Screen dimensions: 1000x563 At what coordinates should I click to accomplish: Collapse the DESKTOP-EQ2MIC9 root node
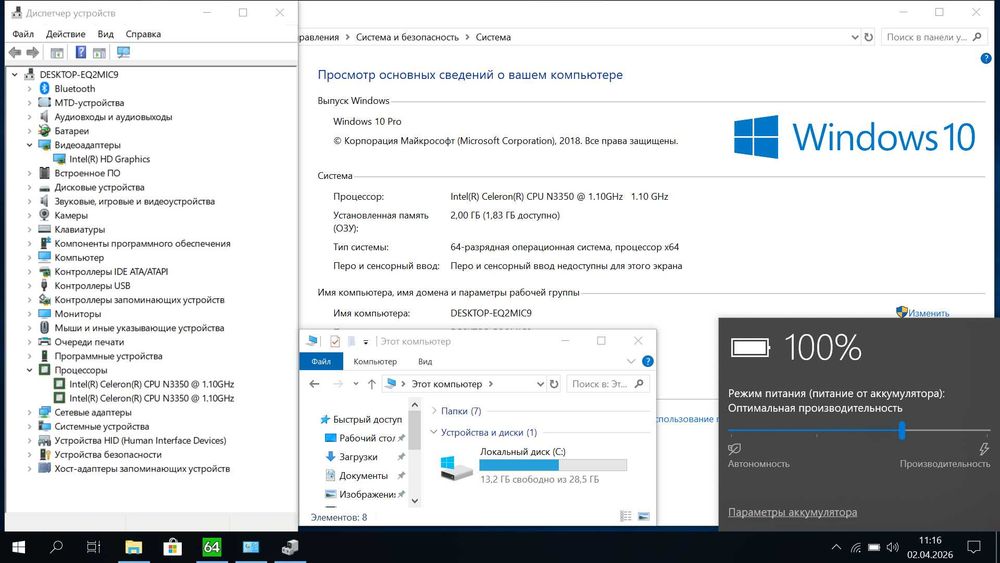15,75
